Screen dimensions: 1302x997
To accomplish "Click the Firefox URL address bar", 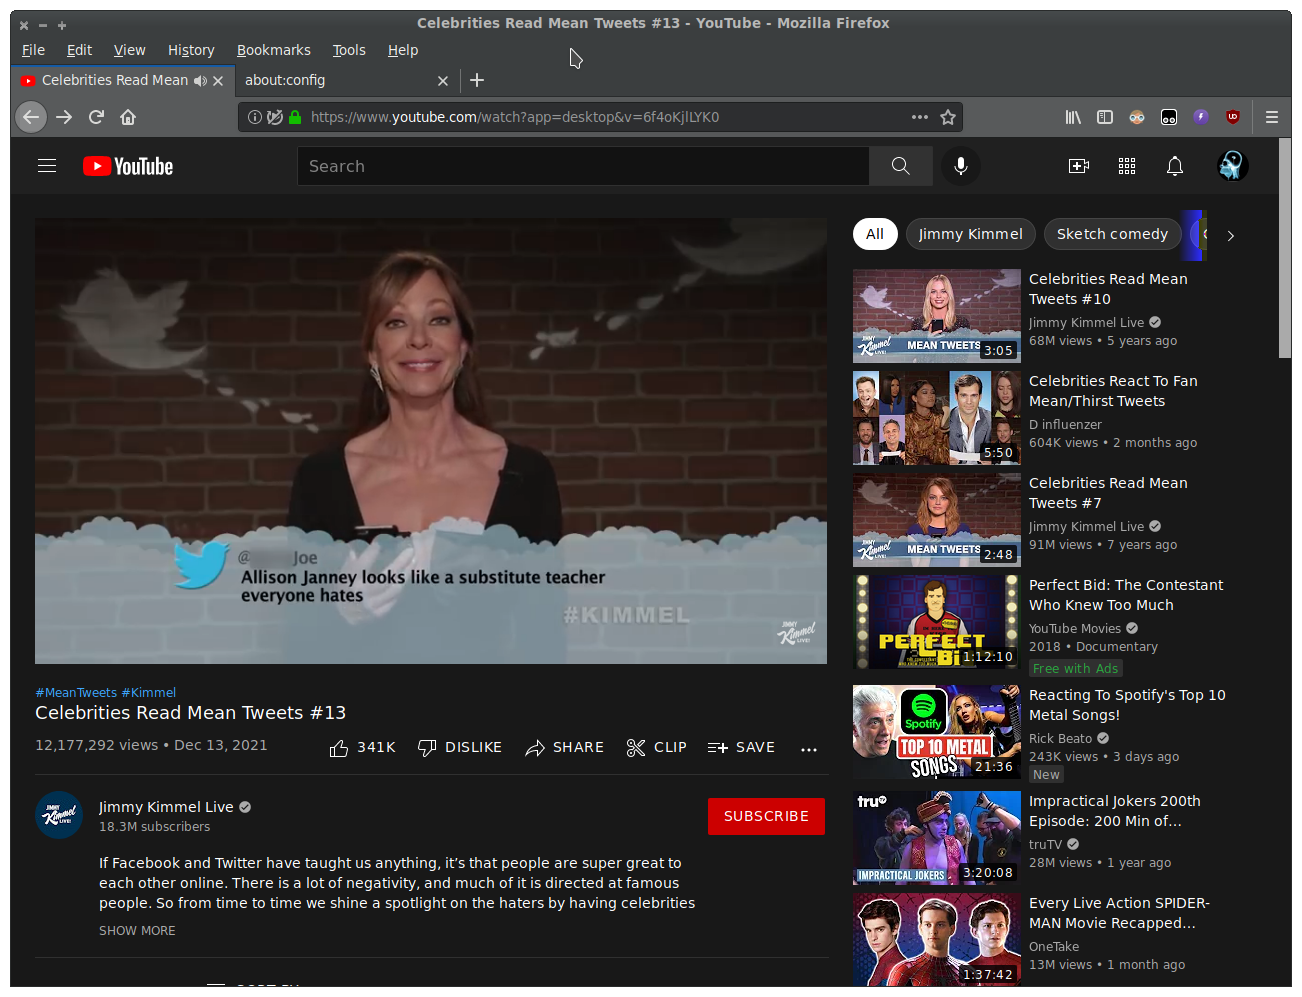I will pos(600,117).
